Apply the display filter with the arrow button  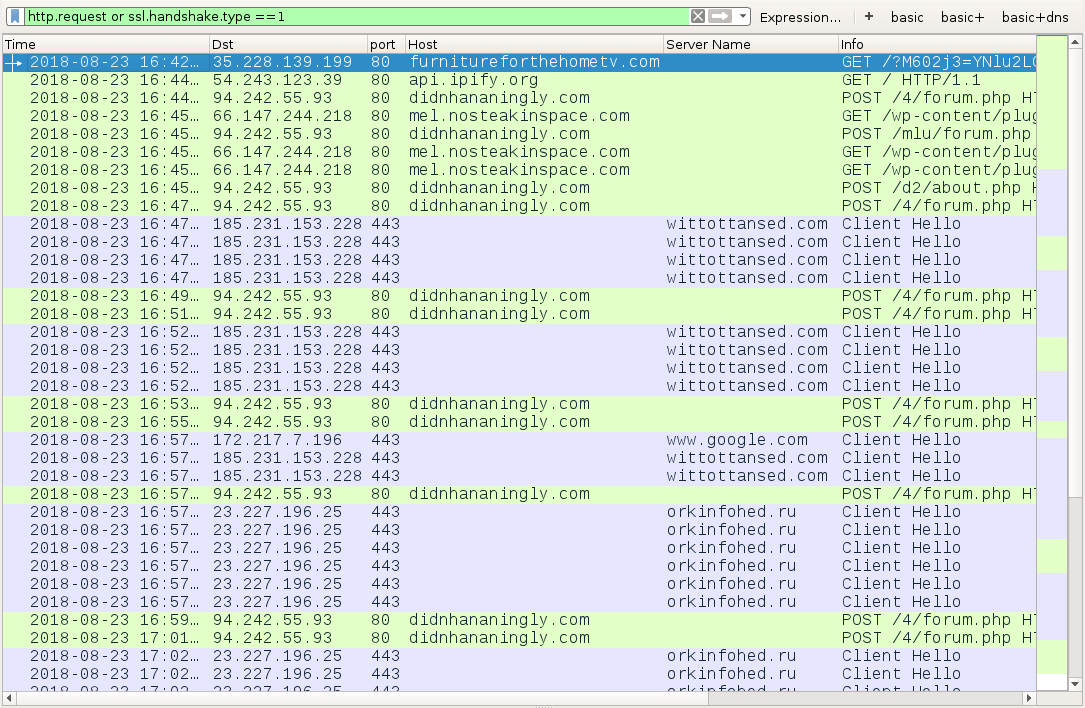pyautogui.click(x=720, y=17)
